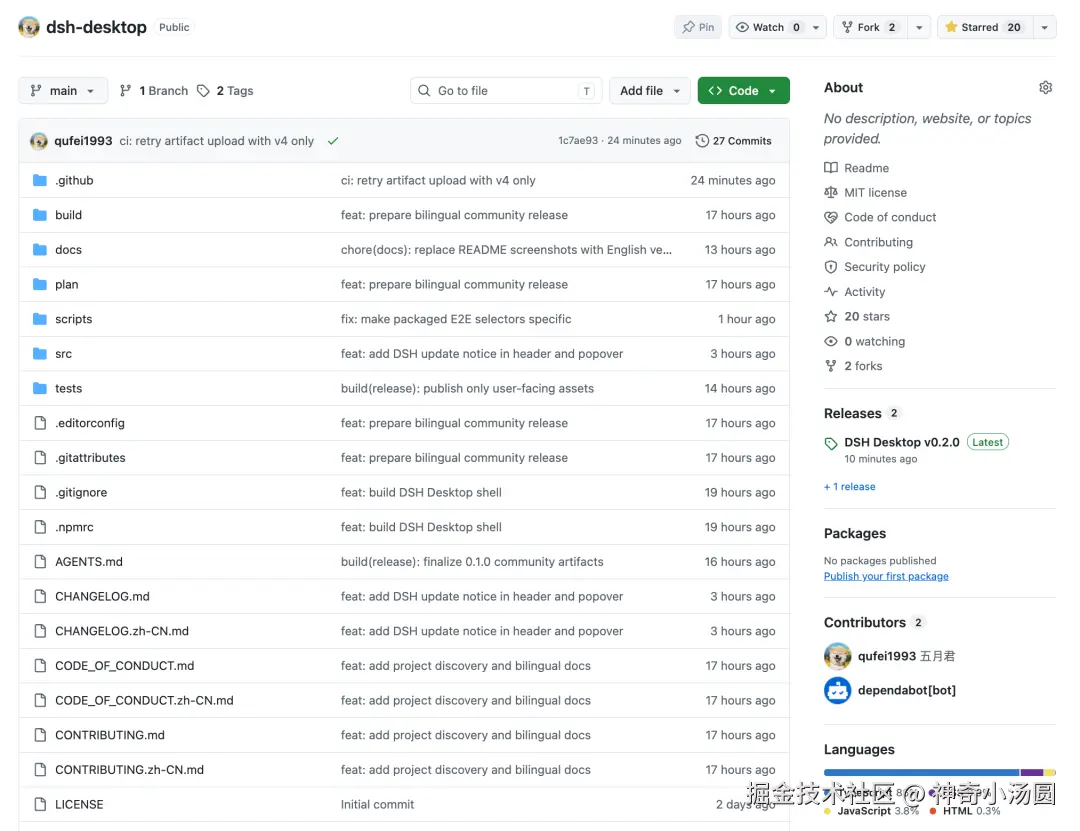Image resolution: width=1080 pixels, height=831 pixels.
Task: Click the fork icon beside 2 forks
Action: pyautogui.click(x=831, y=367)
